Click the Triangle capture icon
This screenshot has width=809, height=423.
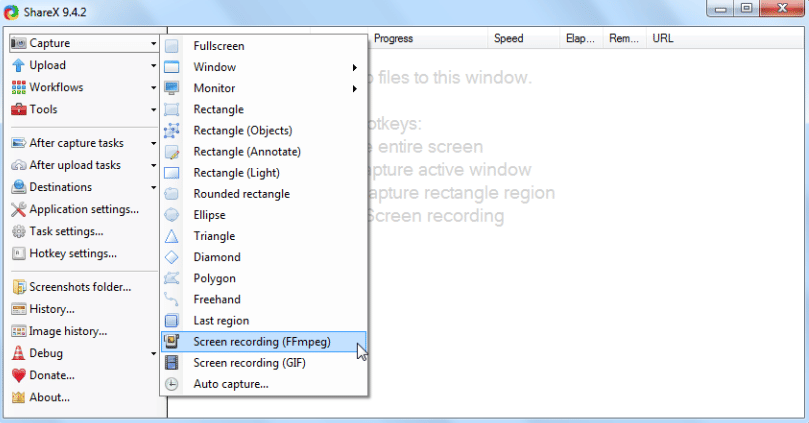pos(172,236)
